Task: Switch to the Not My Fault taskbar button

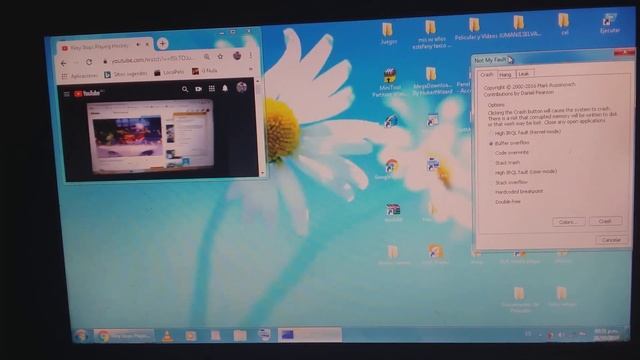Action: (x=309, y=335)
